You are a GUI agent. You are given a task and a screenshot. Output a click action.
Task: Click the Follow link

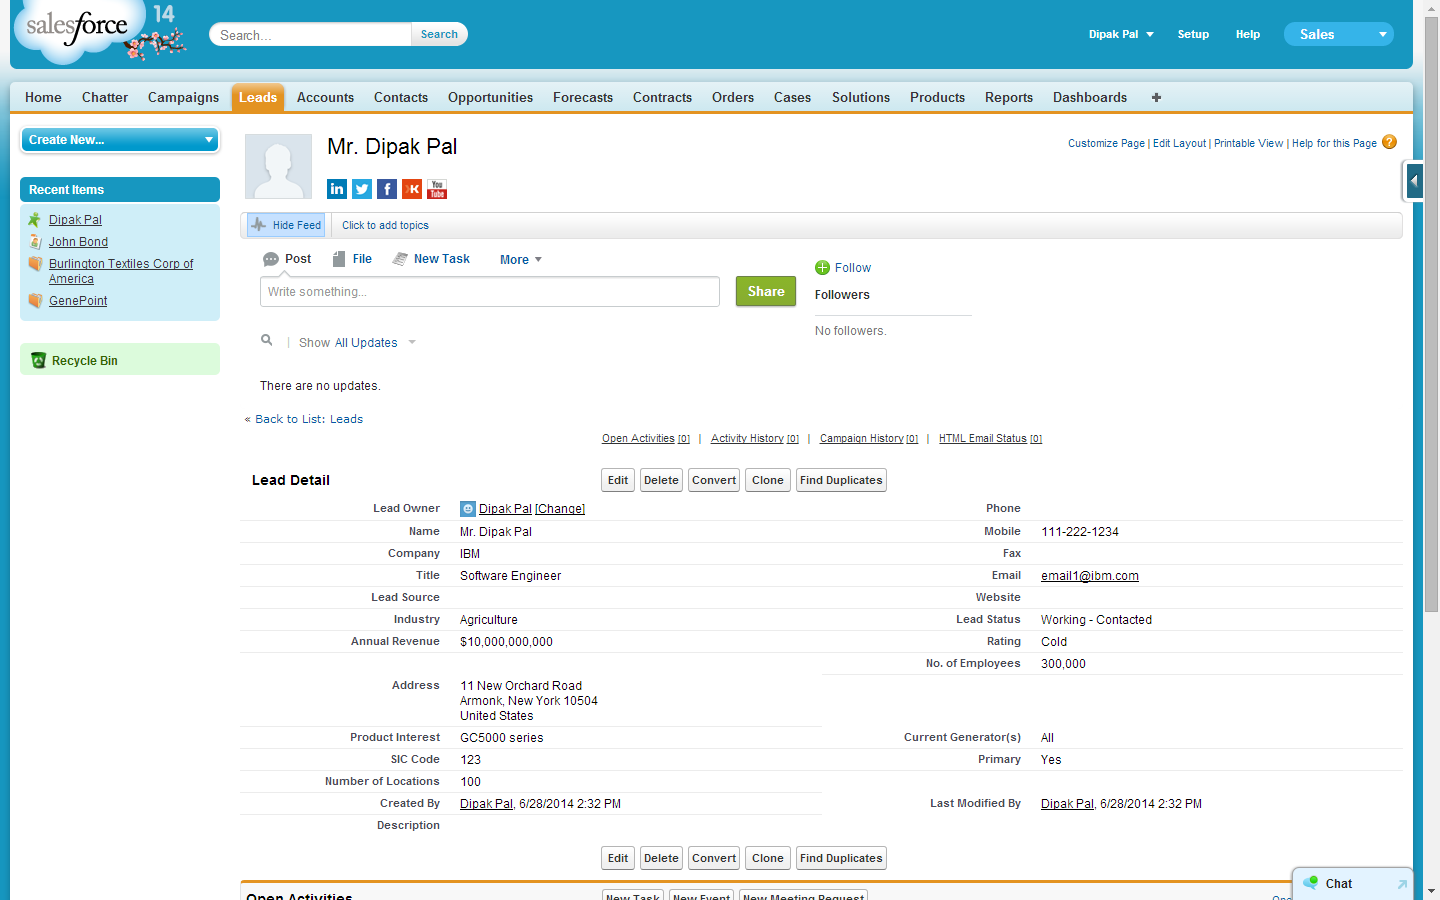(x=853, y=268)
